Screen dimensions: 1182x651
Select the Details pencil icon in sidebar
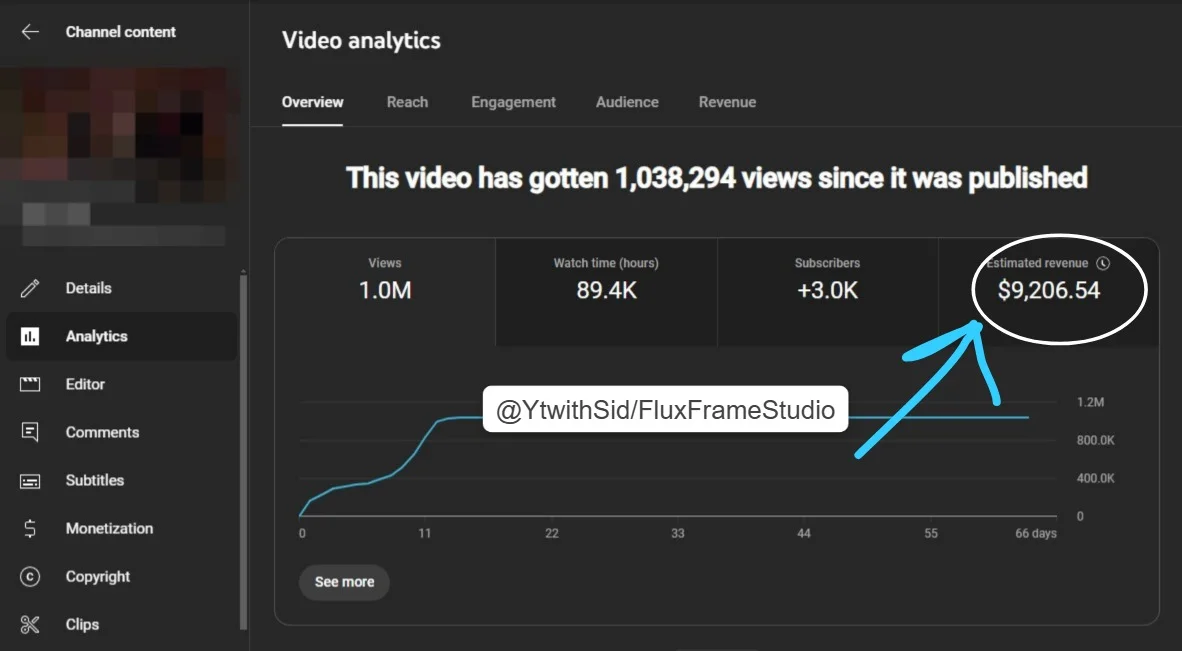click(x=30, y=287)
